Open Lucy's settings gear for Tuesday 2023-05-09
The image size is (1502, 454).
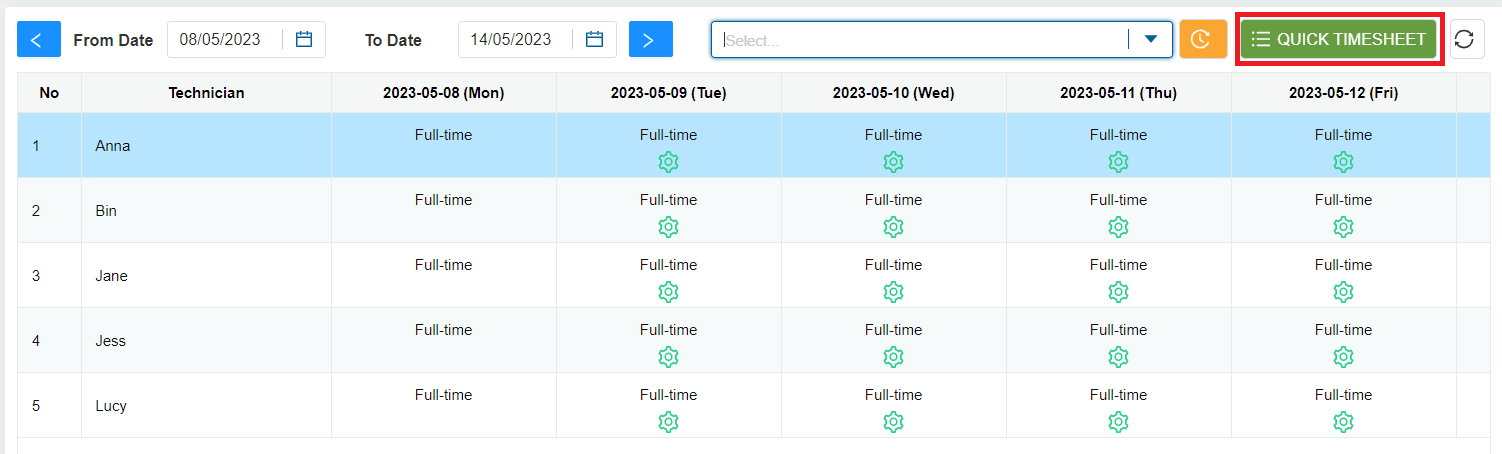tap(669, 422)
